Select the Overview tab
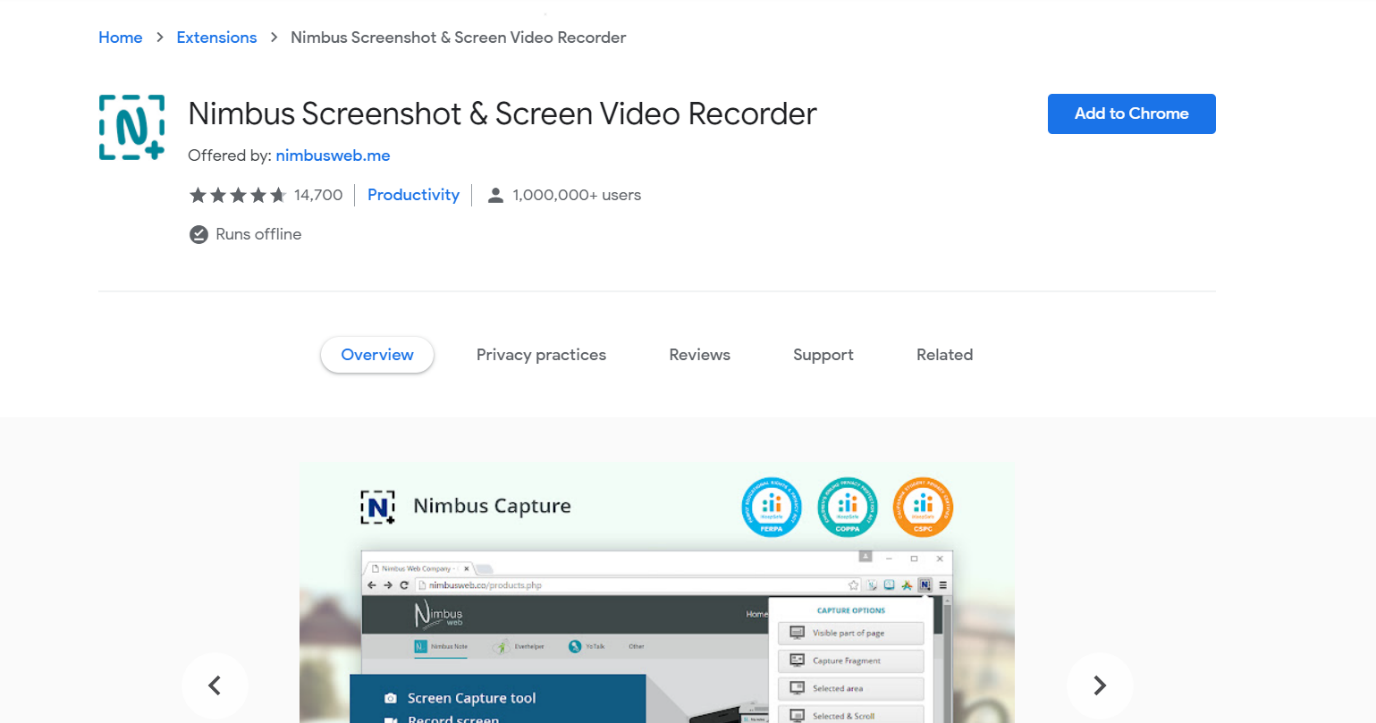 [x=377, y=355]
